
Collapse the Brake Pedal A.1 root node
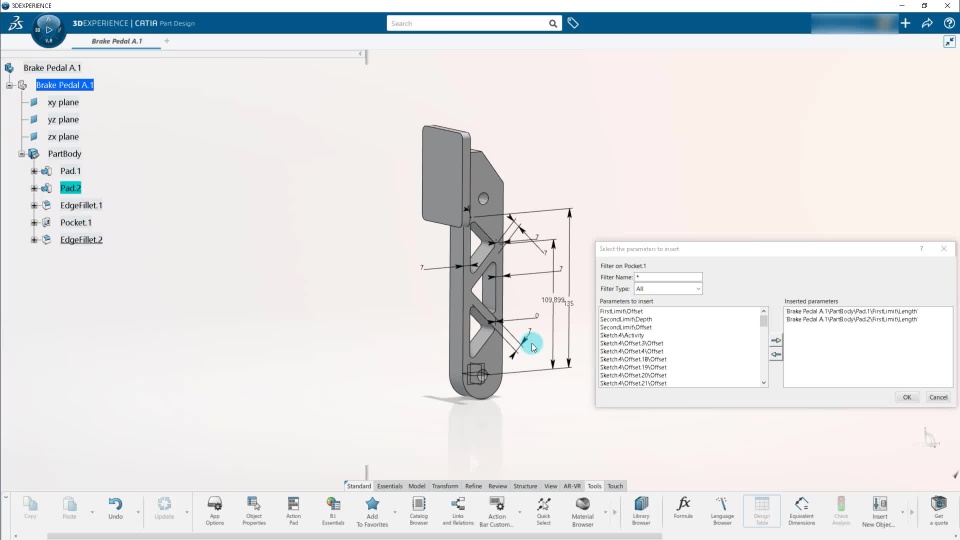click(x=9, y=85)
